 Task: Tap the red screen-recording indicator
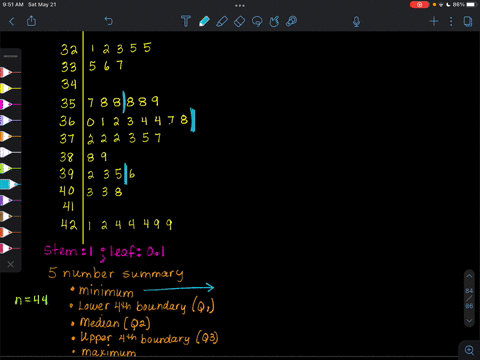(419, 5)
